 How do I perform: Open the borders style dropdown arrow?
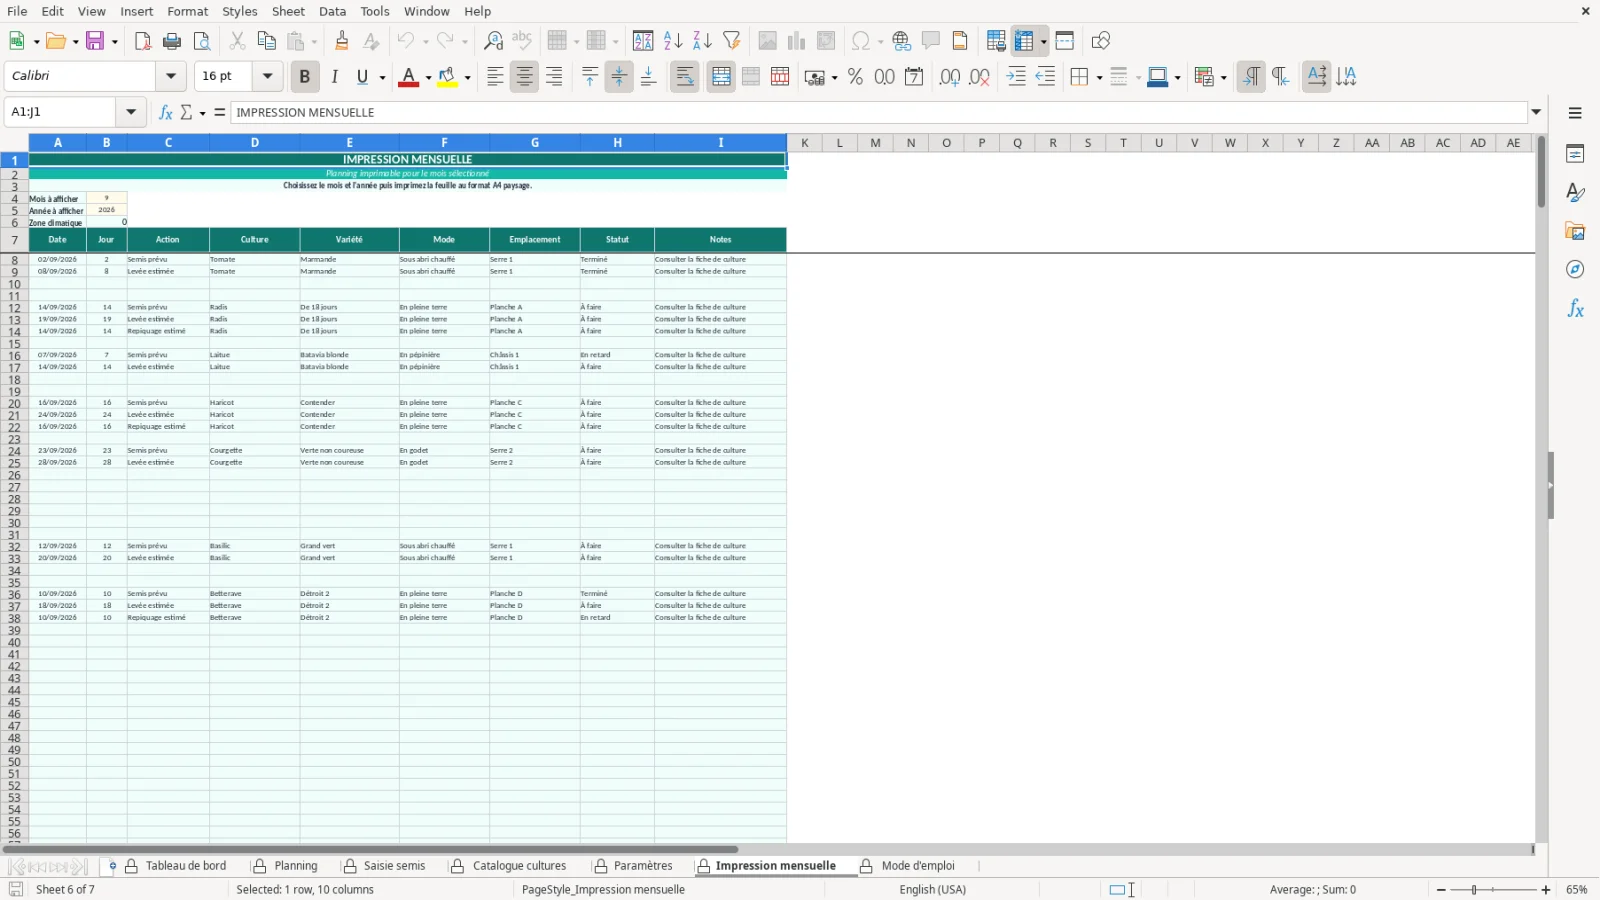pos(1099,77)
